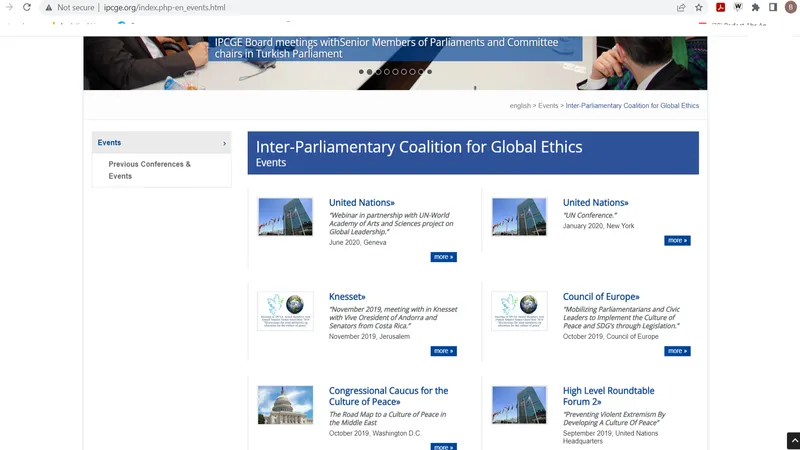Select the first slideshow dot
This screenshot has height=450, width=800.
click(x=361, y=72)
